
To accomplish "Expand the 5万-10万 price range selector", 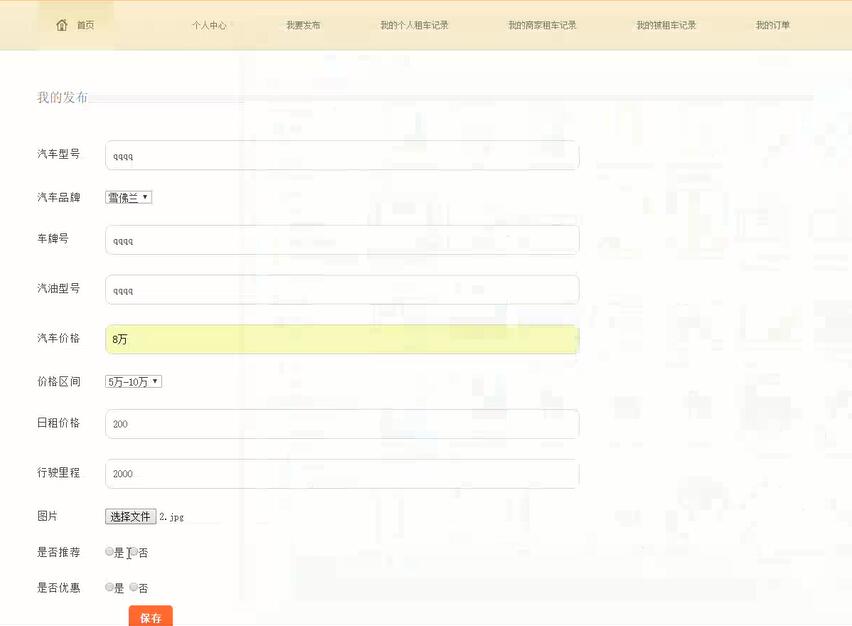I will pos(131,381).
